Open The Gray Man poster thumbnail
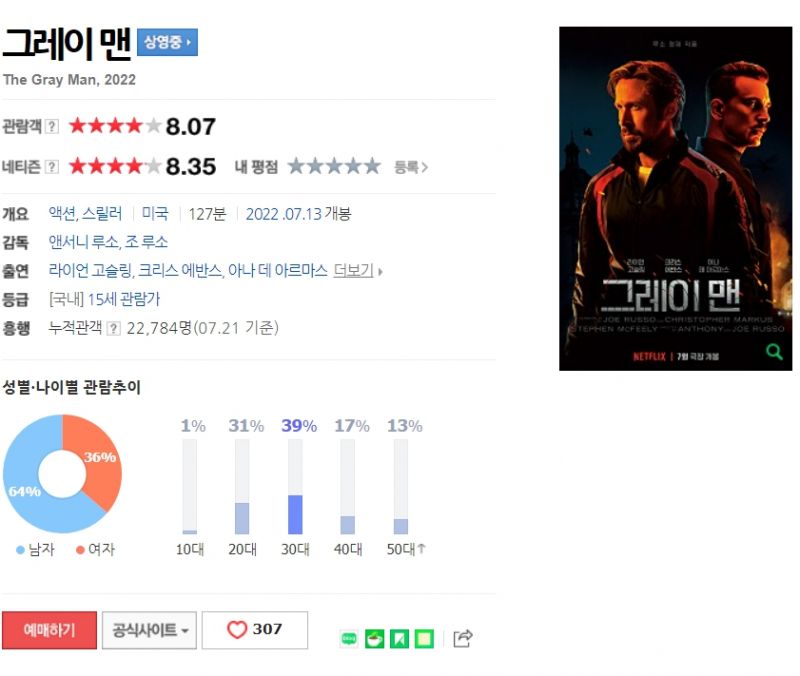Image resolution: width=800 pixels, height=676 pixels. pos(676,198)
